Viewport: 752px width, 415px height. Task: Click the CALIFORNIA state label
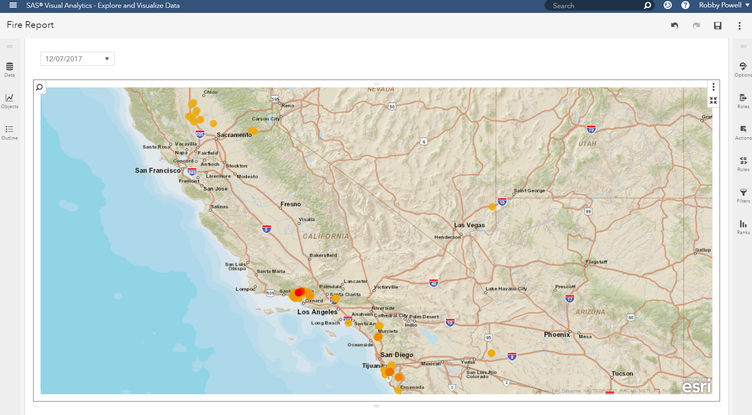[326, 237]
